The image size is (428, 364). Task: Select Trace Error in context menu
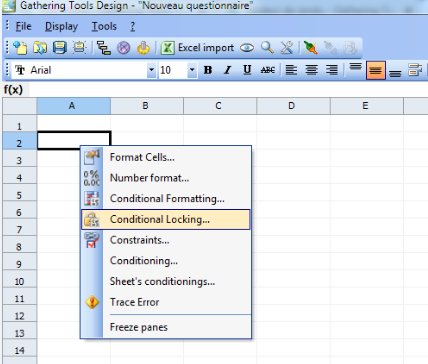(165, 302)
